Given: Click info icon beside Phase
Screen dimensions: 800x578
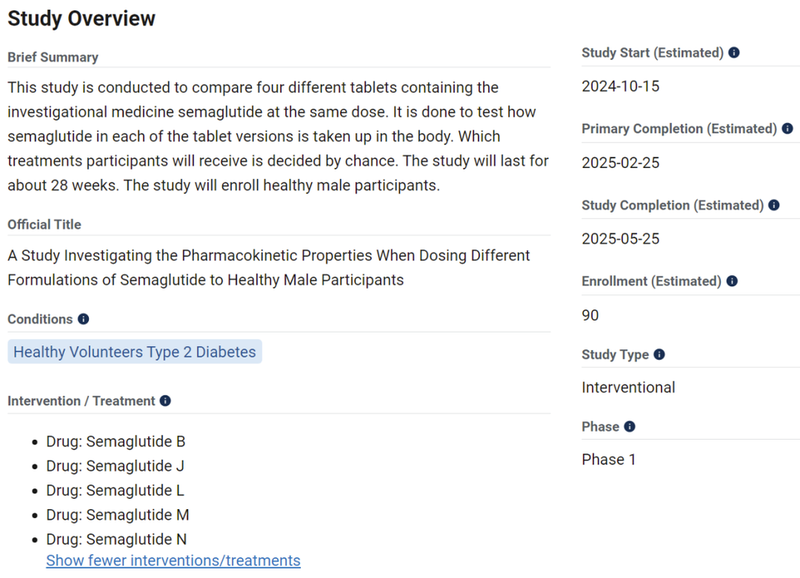Looking at the screenshot, I should coord(629,427).
